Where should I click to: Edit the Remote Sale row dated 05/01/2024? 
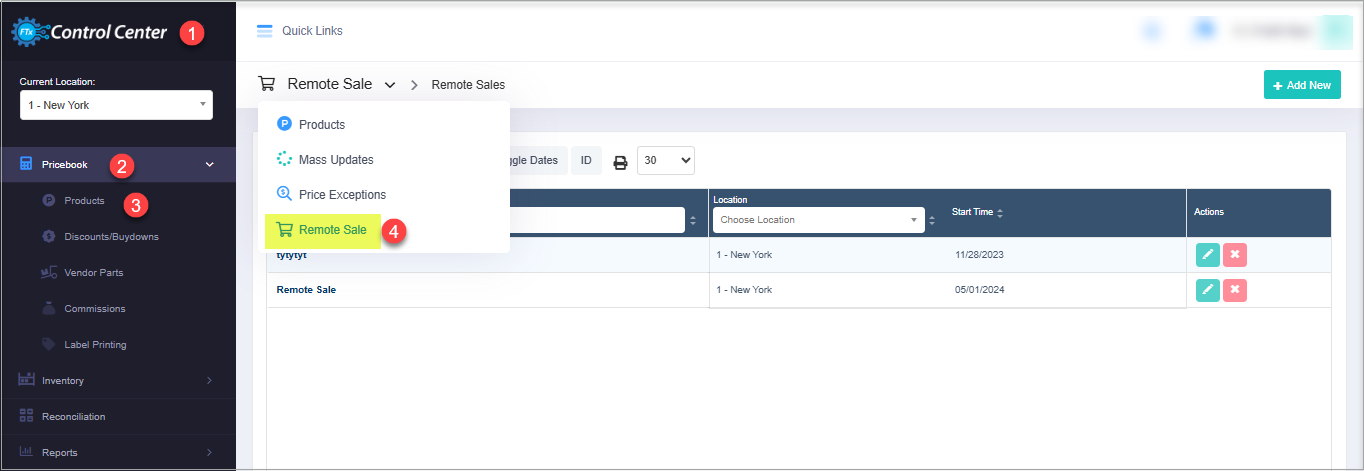tap(1208, 290)
